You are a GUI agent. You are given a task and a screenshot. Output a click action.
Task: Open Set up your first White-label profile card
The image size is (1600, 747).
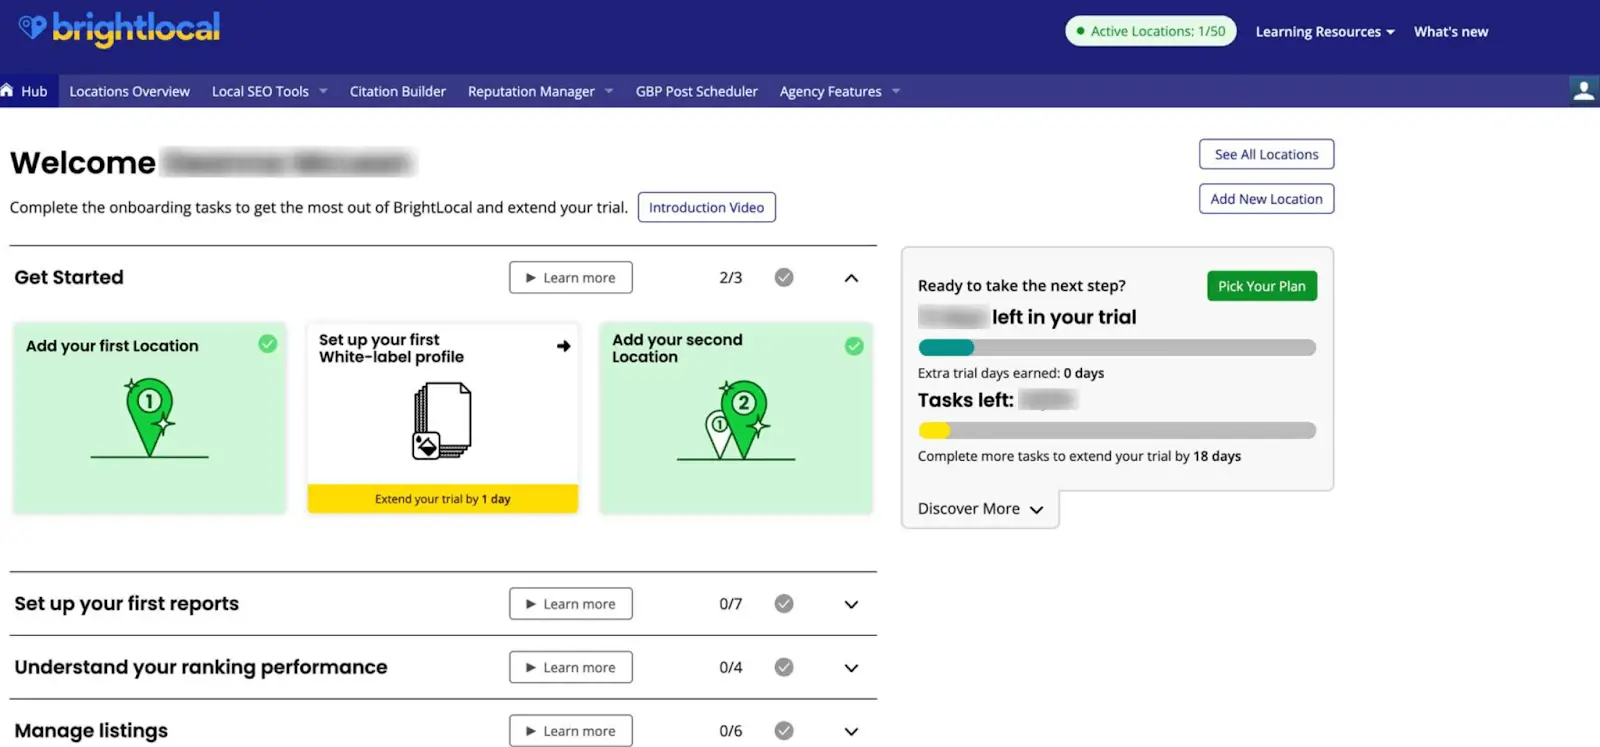click(443, 418)
